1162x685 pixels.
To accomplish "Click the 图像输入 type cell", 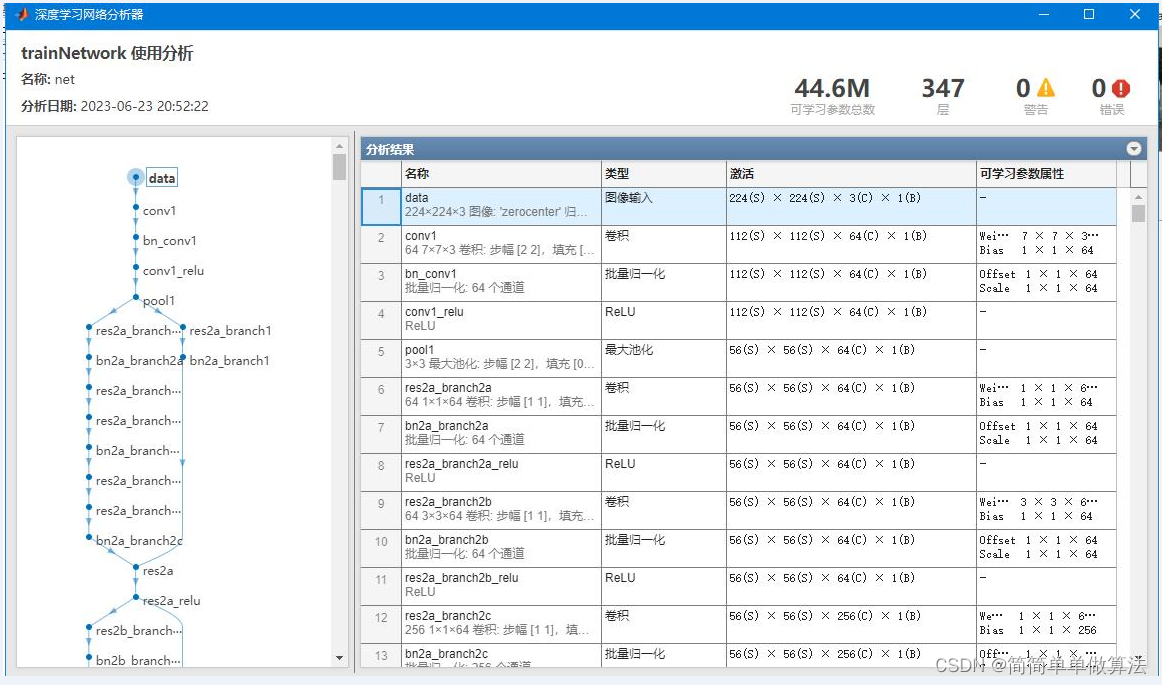I will [663, 206].
